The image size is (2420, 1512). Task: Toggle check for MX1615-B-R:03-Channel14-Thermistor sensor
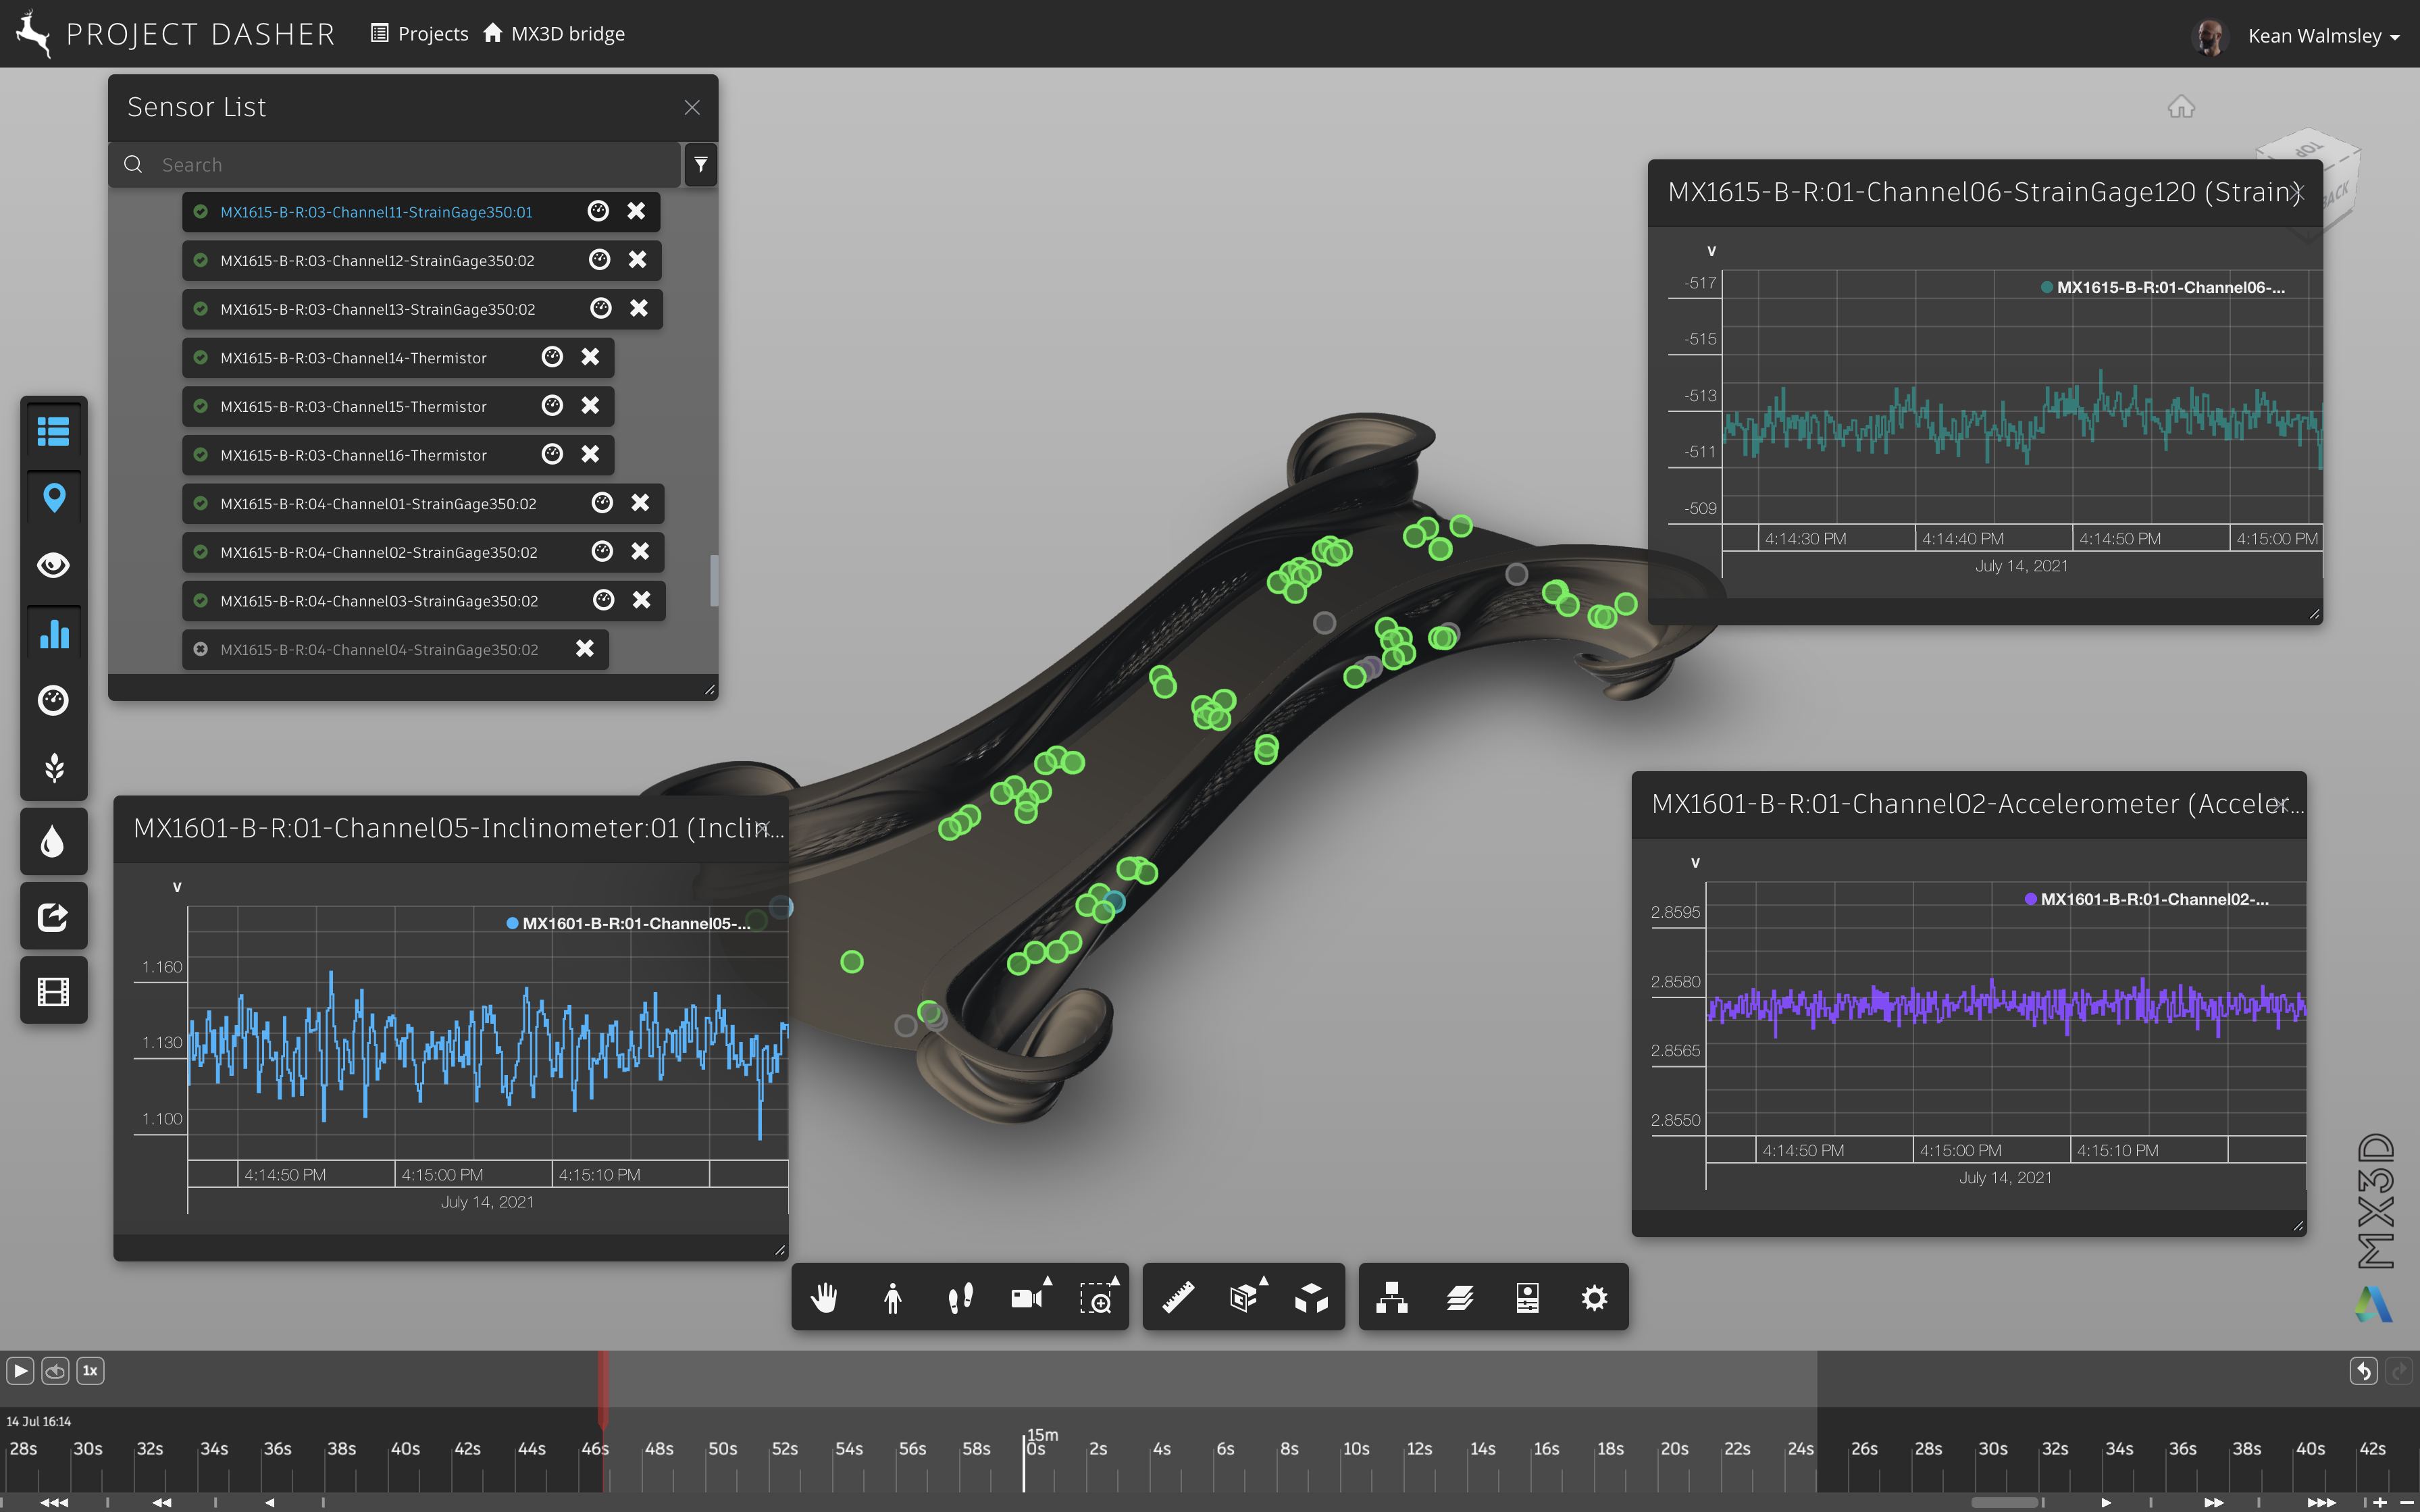tap(200, 358)
